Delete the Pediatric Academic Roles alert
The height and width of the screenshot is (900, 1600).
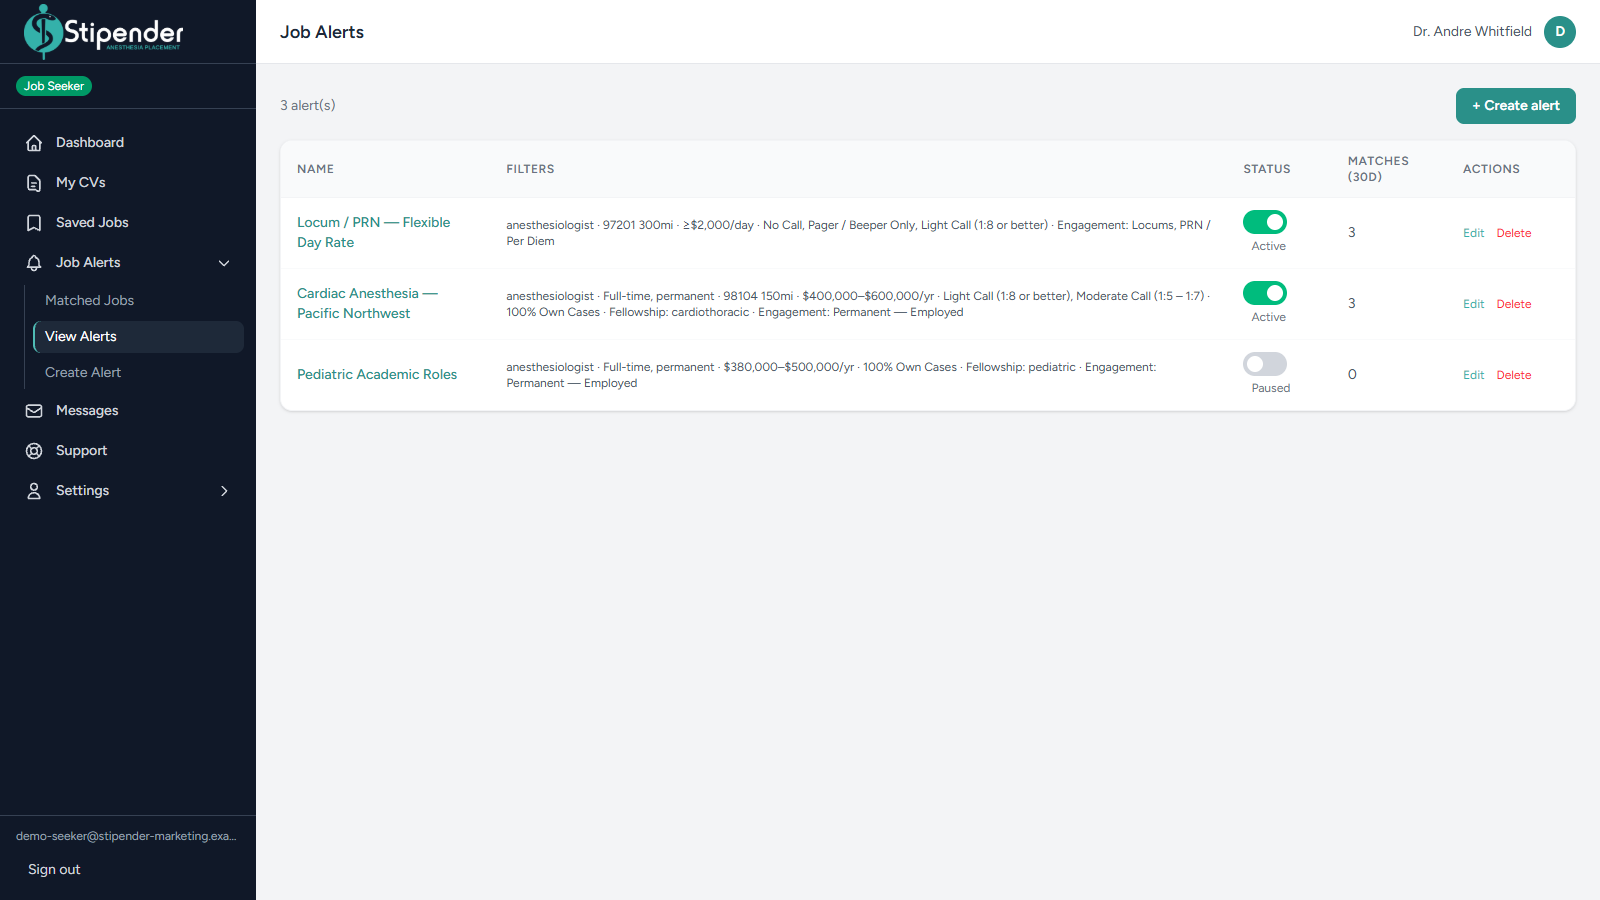(x=1513, y=375)
